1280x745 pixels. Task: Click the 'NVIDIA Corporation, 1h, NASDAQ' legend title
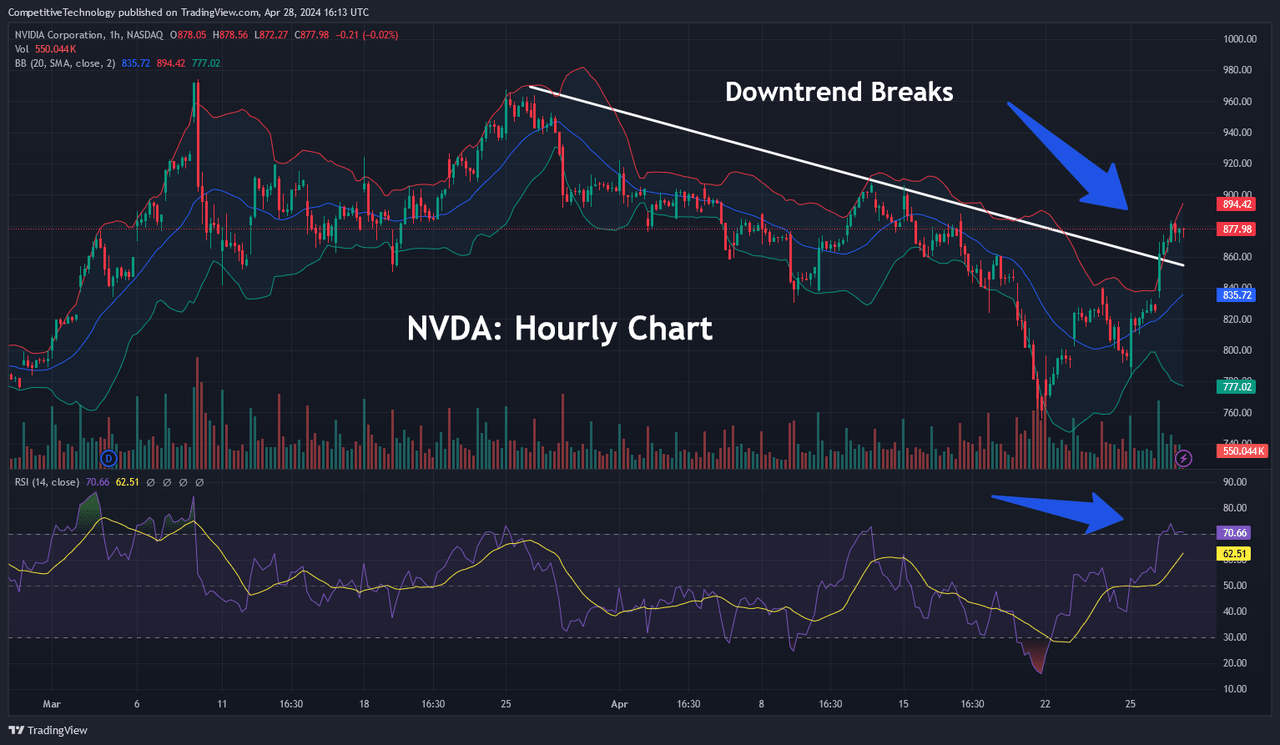point(89,34)
